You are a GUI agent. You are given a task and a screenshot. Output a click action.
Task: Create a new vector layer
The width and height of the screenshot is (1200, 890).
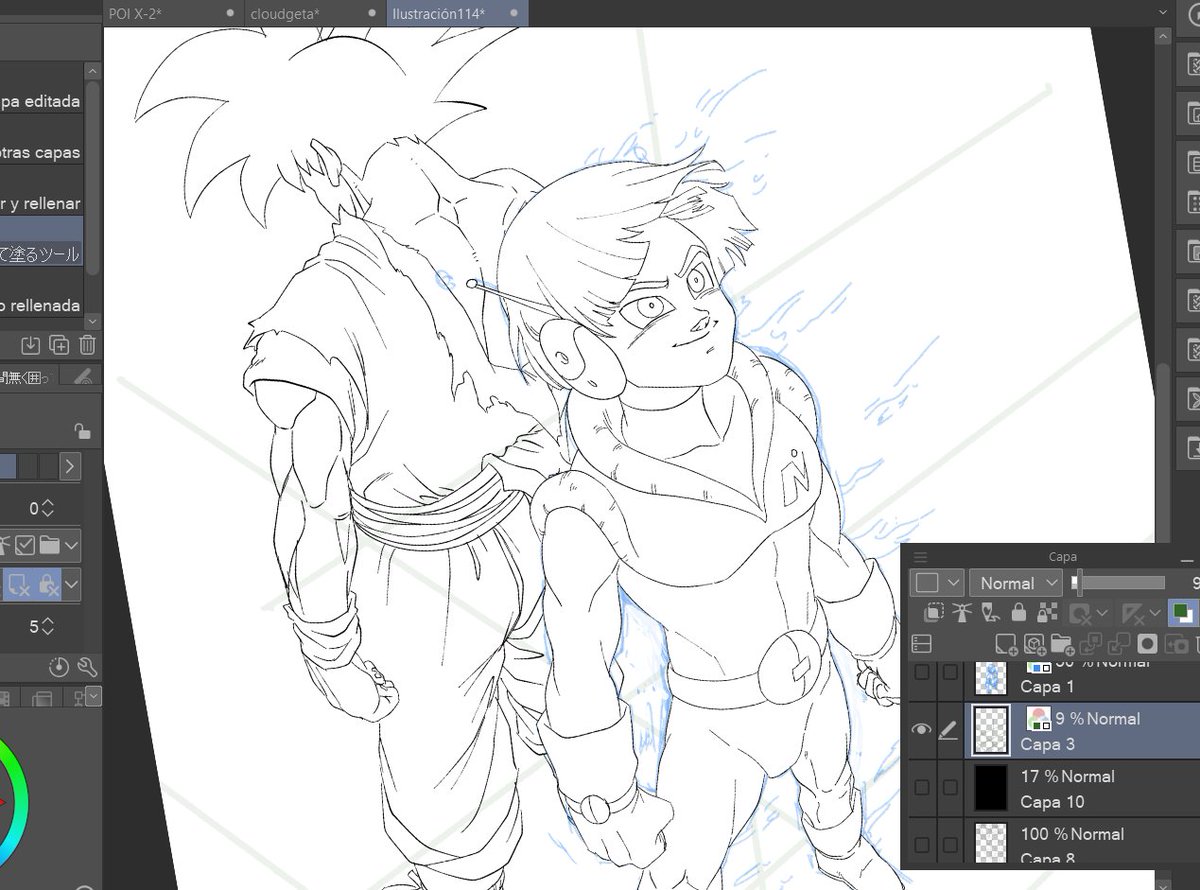pyautogui.click(x=1034, y=645)
